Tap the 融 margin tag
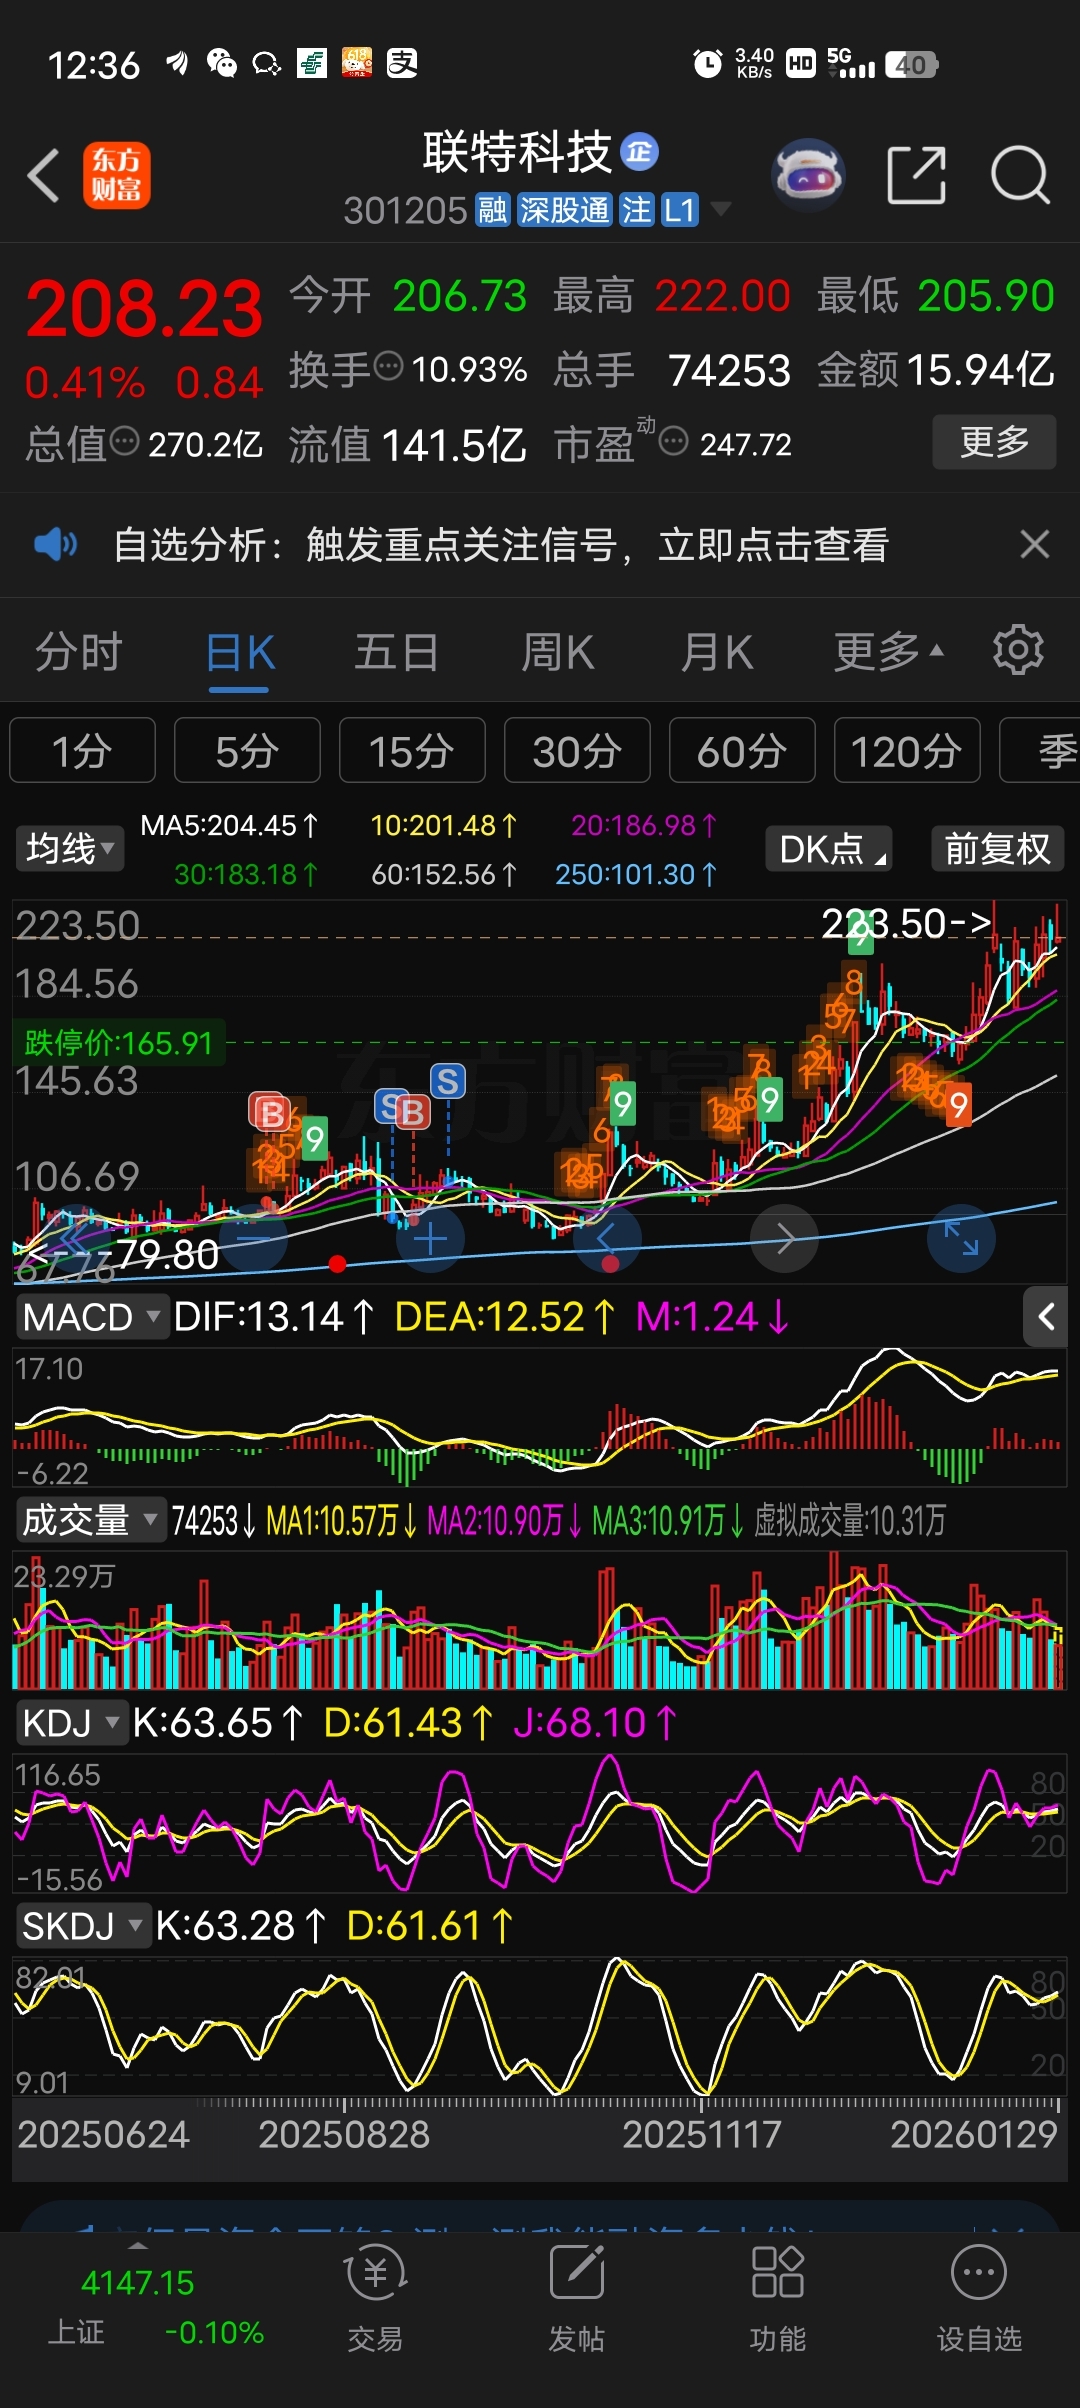This screenshot has height=2408, width=1080. click(492, 210)
